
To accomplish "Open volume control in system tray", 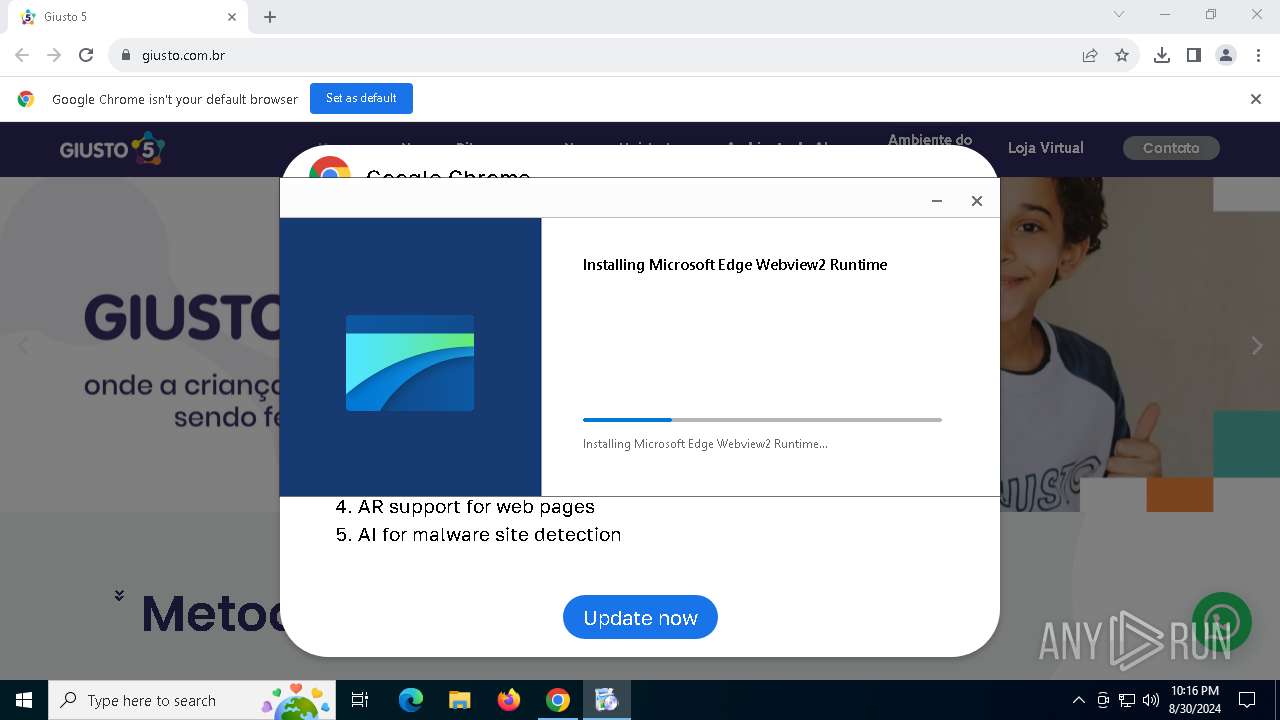I will [1151, 700].
